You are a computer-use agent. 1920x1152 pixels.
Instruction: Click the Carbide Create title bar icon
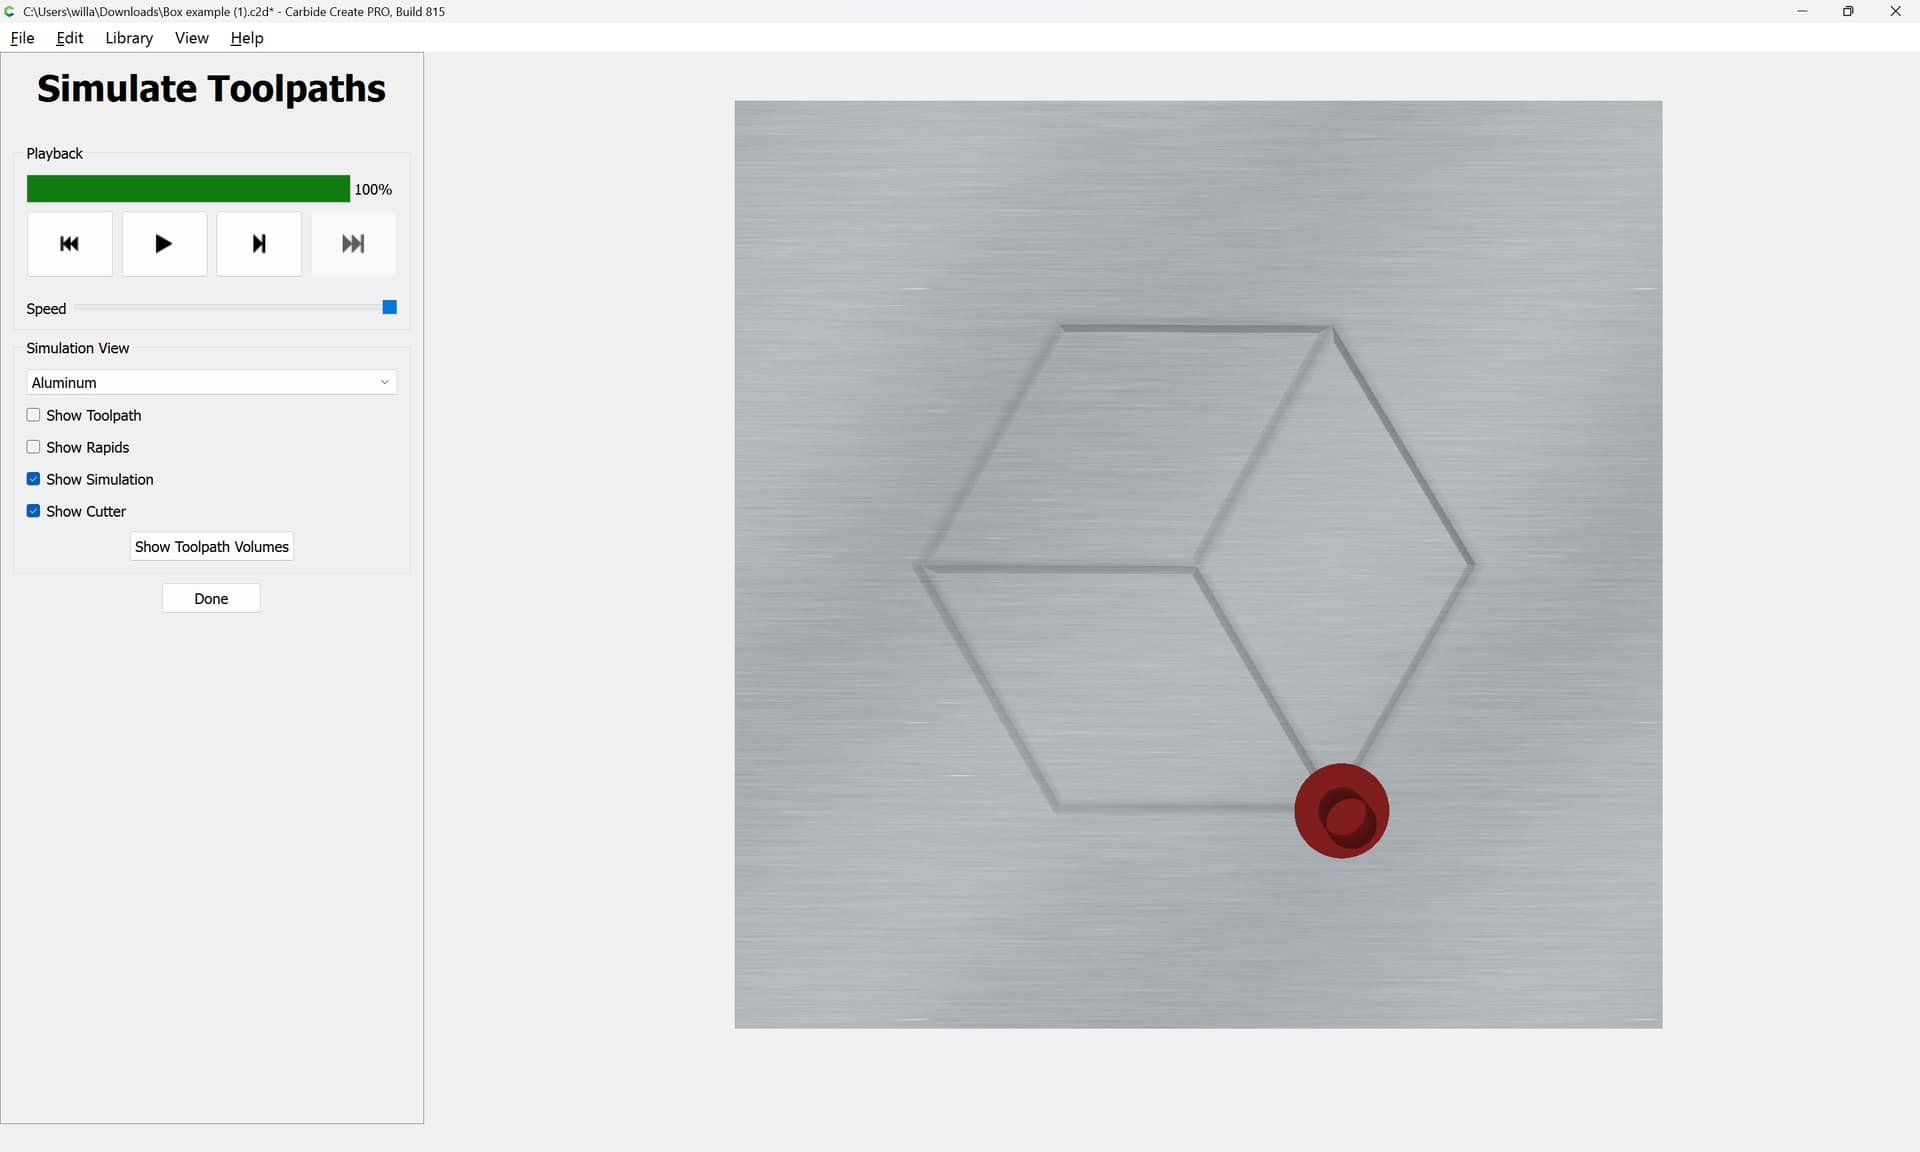[10, 11]
